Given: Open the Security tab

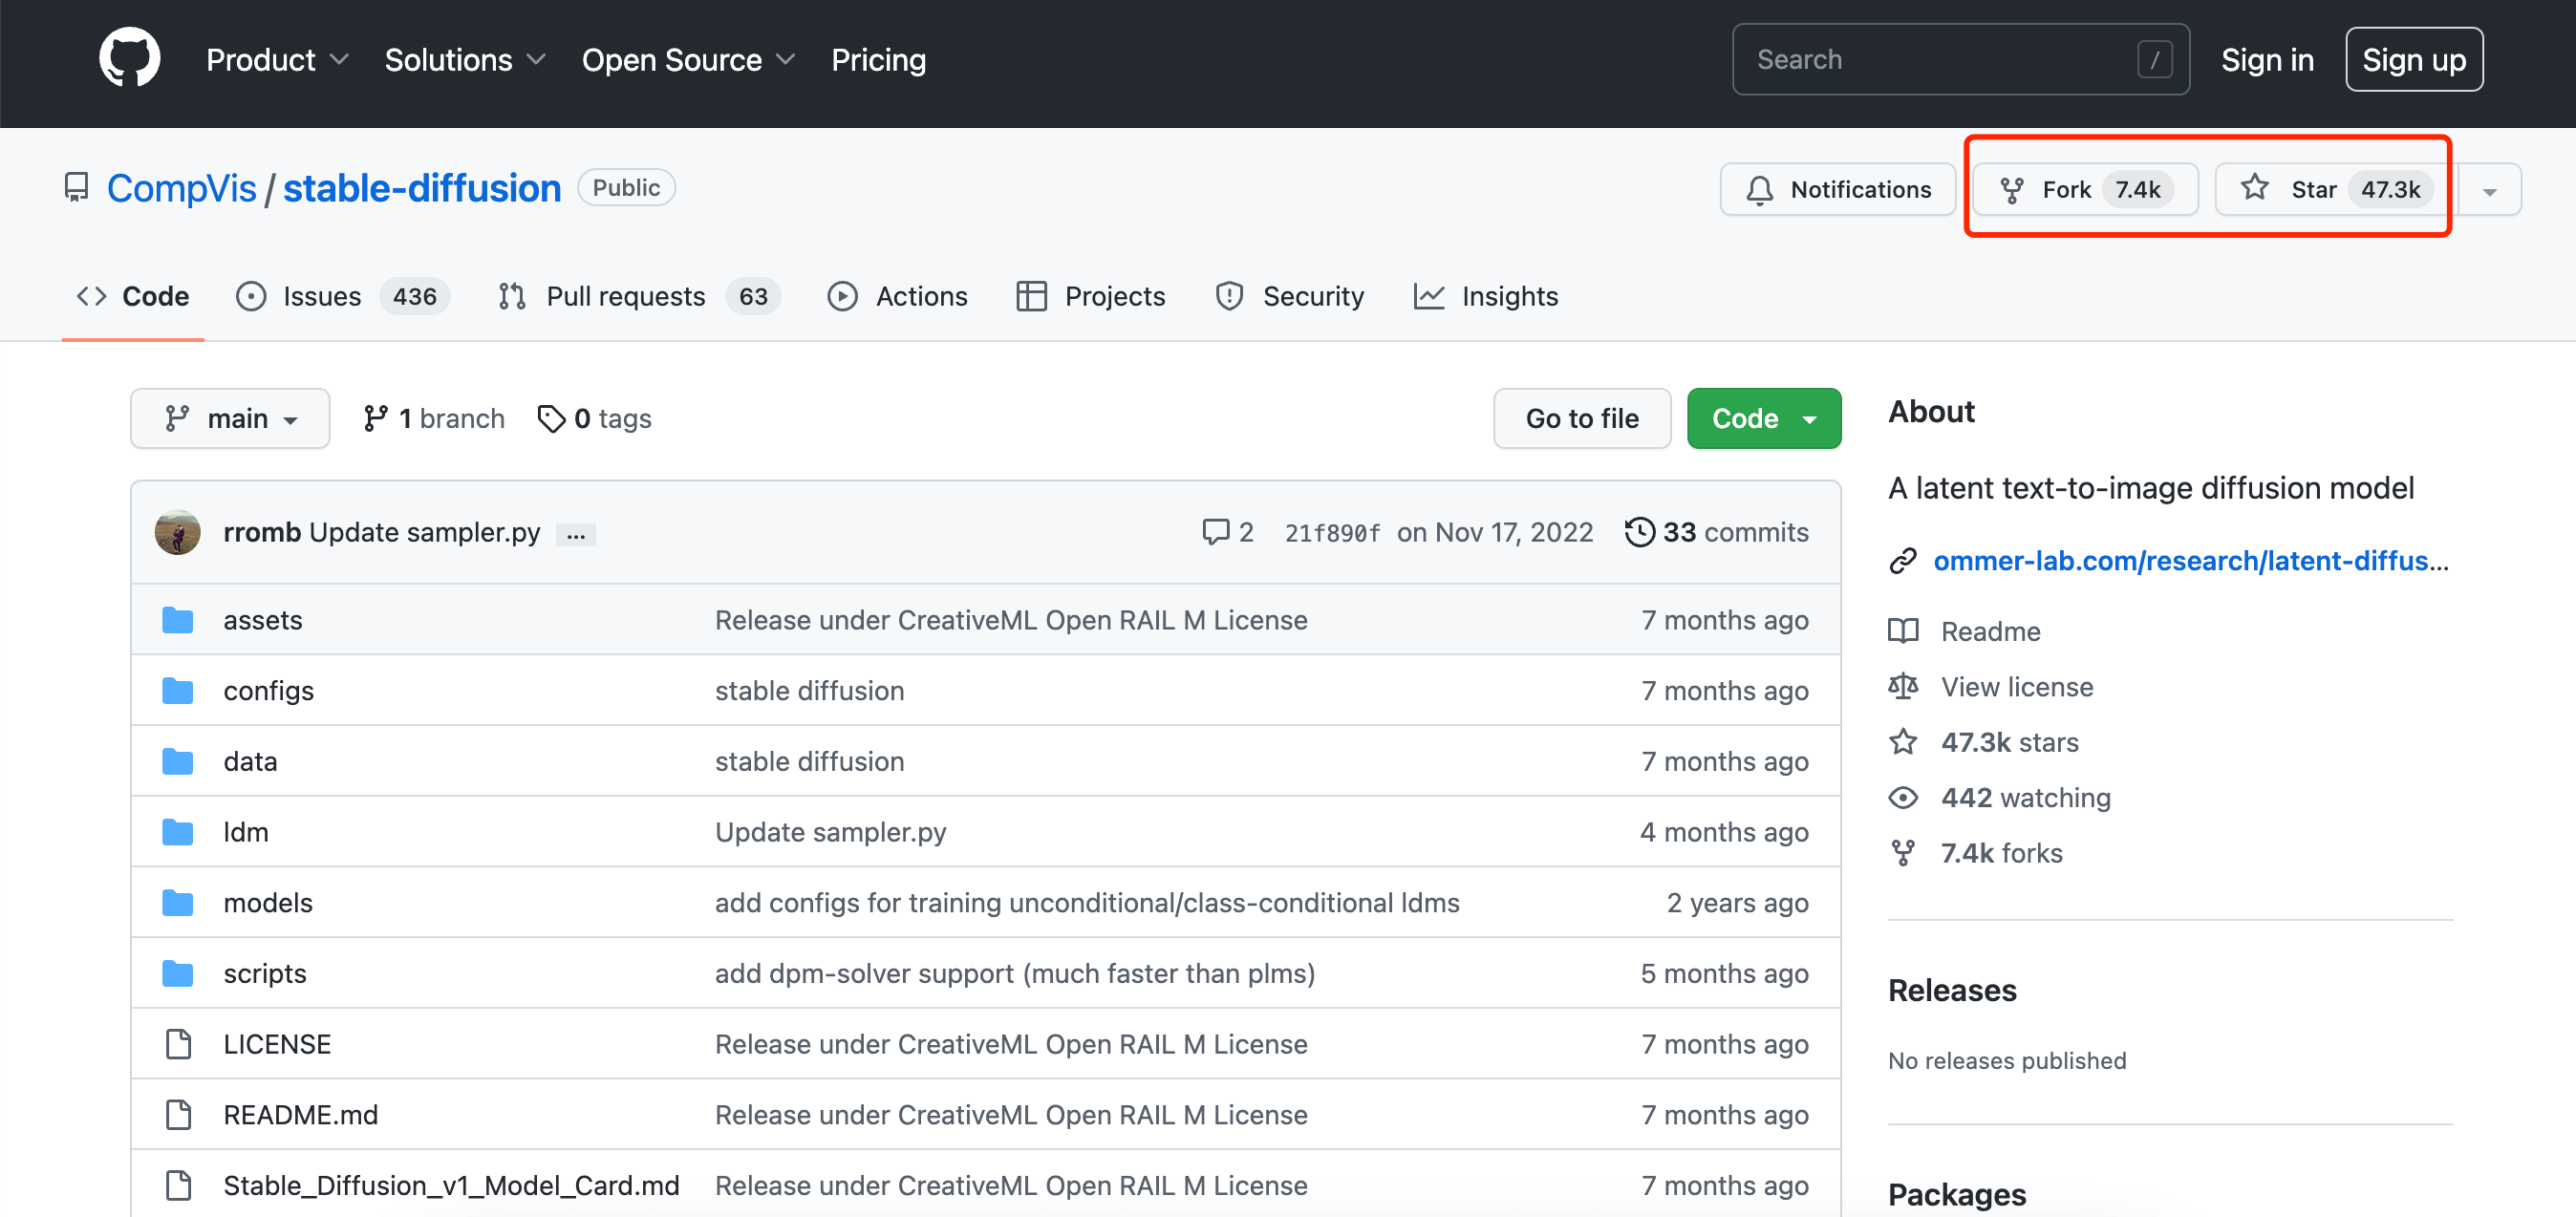Looking at the screenshot, I should (x=1289, y=296).
